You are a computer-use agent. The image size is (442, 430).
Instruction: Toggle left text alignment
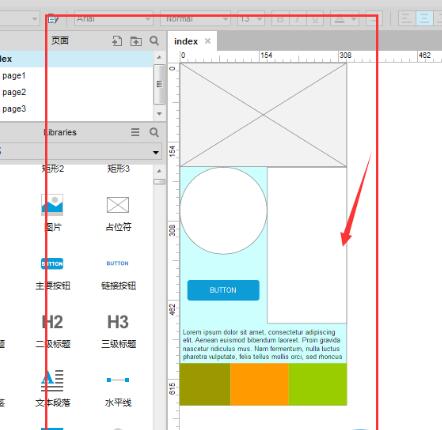point(406,18)
